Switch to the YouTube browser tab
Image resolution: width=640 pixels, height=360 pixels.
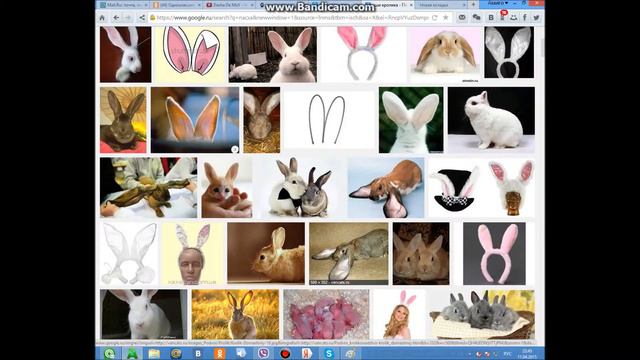pyautogui.click(x=229, y=5)
